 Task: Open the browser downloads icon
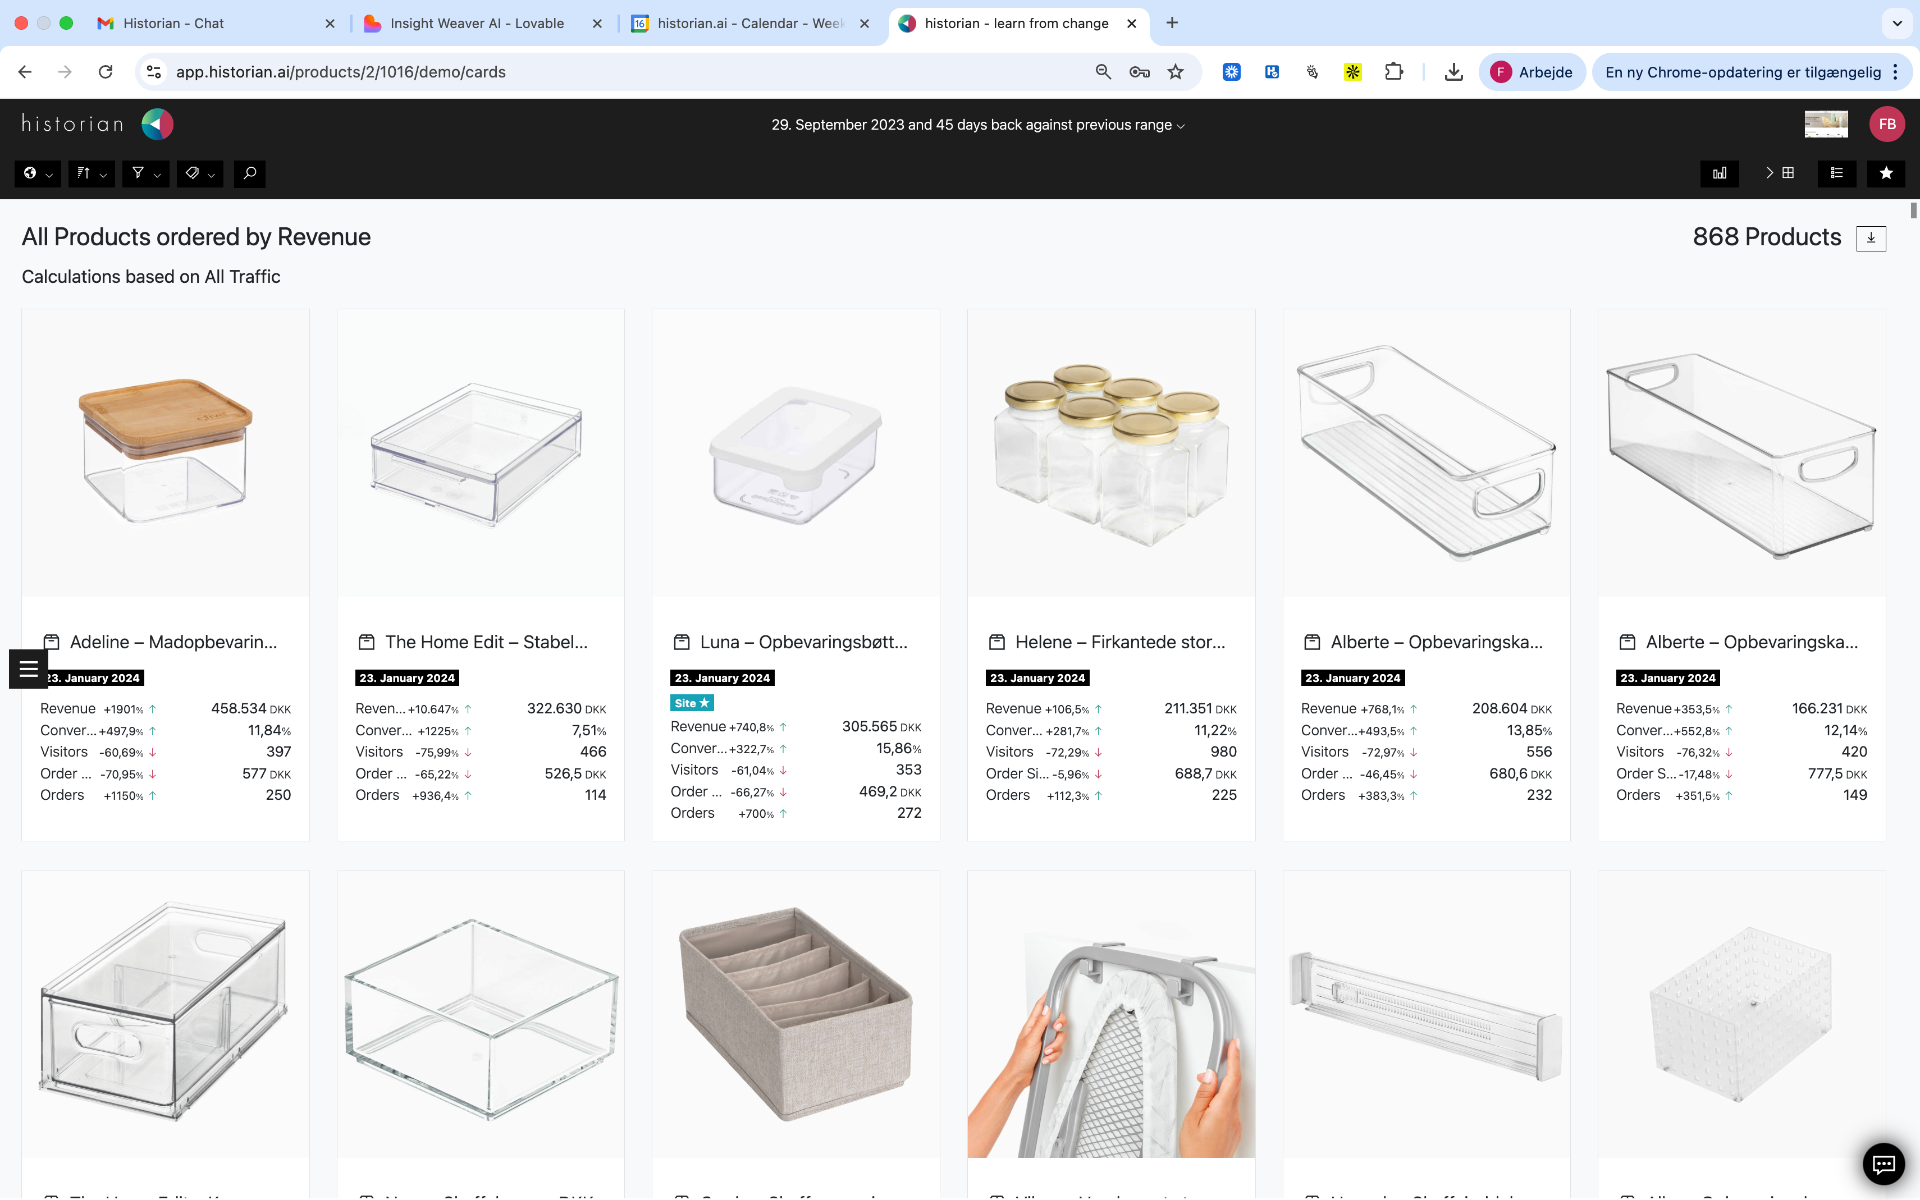click(x=1454, y=72)
